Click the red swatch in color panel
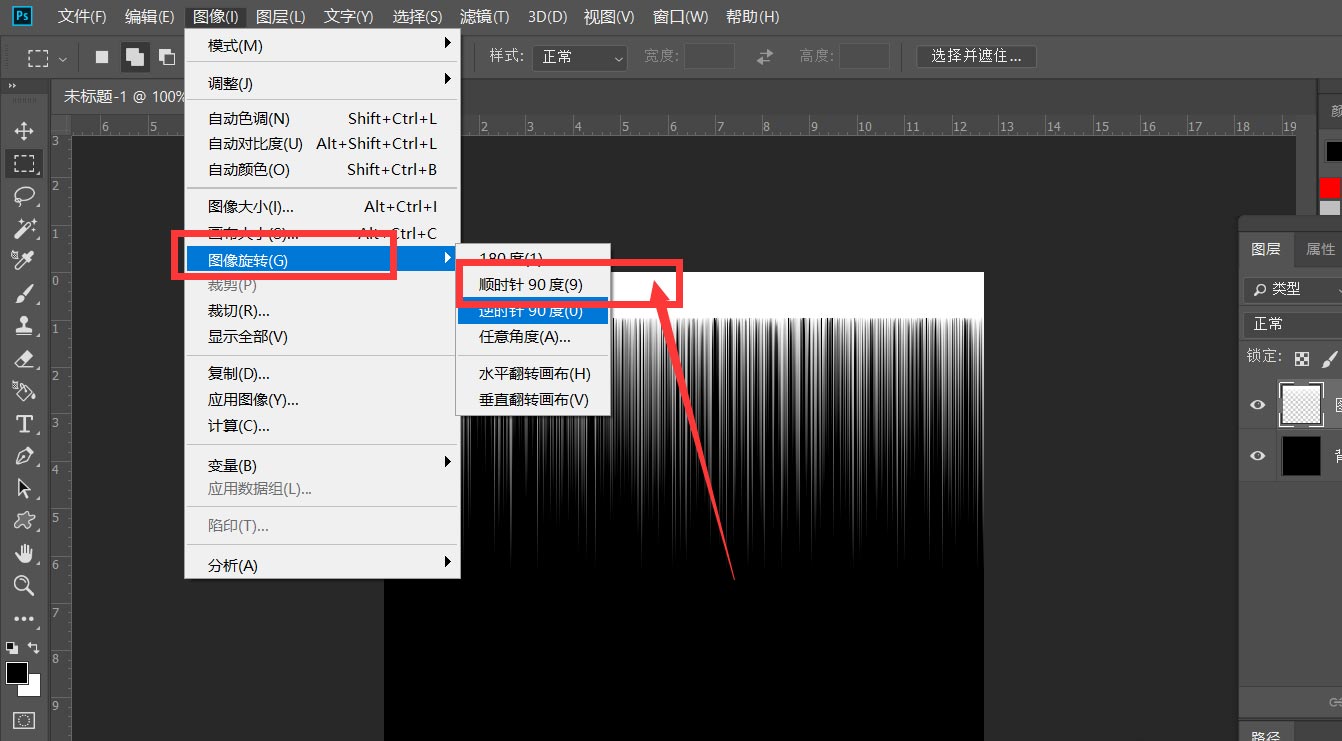The image size is (1342, 741). click(1329, 188)
